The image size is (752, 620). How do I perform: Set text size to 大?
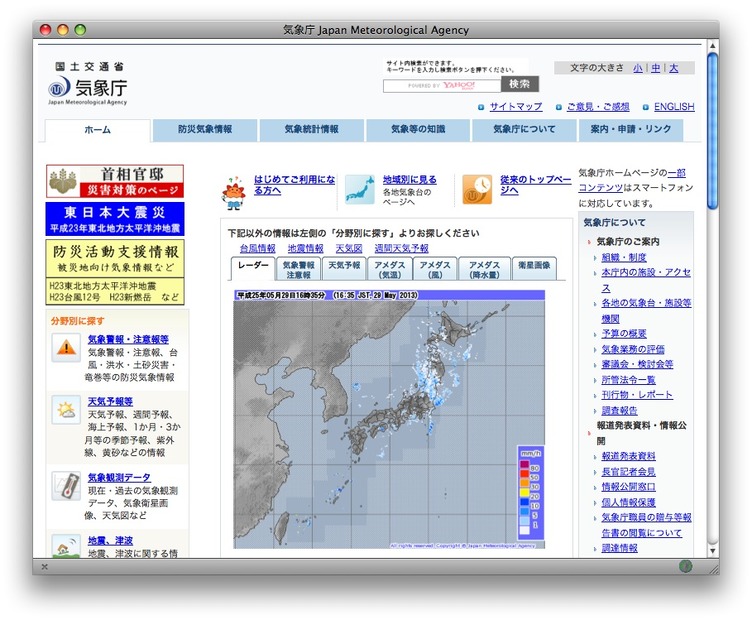pos(674,68)
